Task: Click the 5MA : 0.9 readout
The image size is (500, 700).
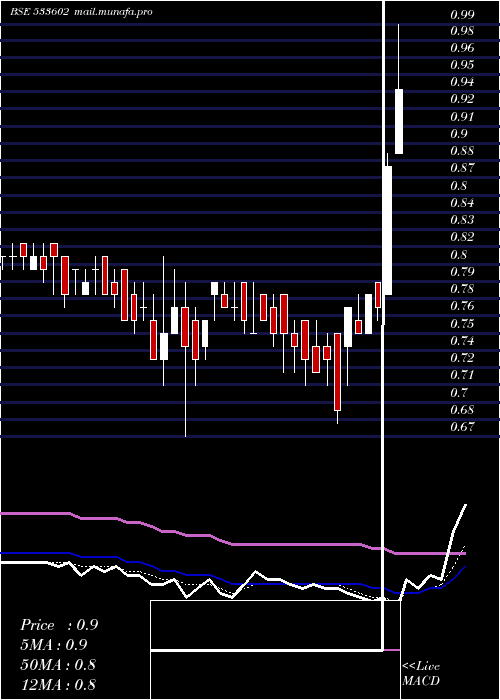Action: 54,645
